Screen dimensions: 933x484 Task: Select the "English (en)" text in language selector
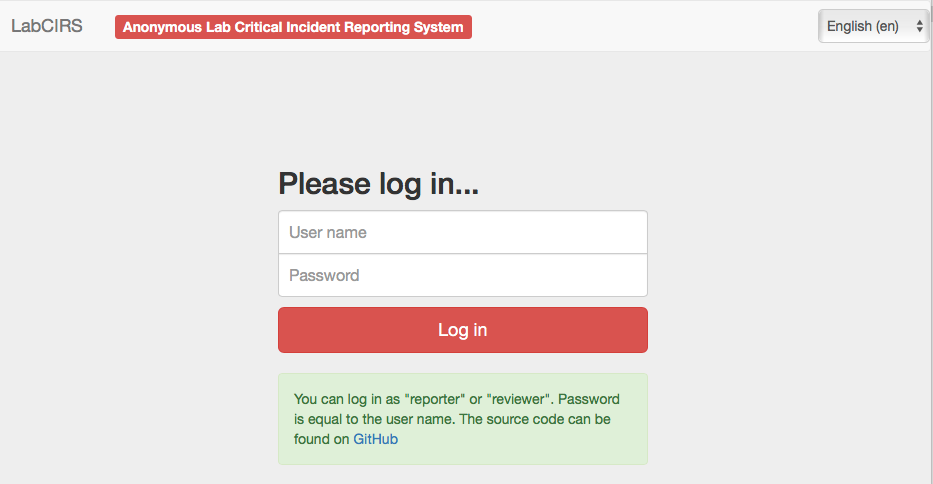click(x=862, y=27)
